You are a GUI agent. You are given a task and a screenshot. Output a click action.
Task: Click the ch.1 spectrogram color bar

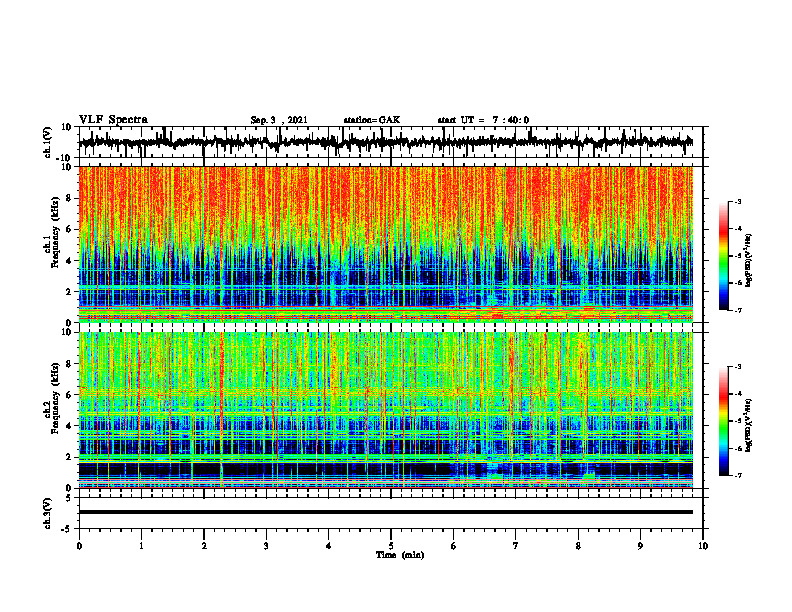[723, 256]
